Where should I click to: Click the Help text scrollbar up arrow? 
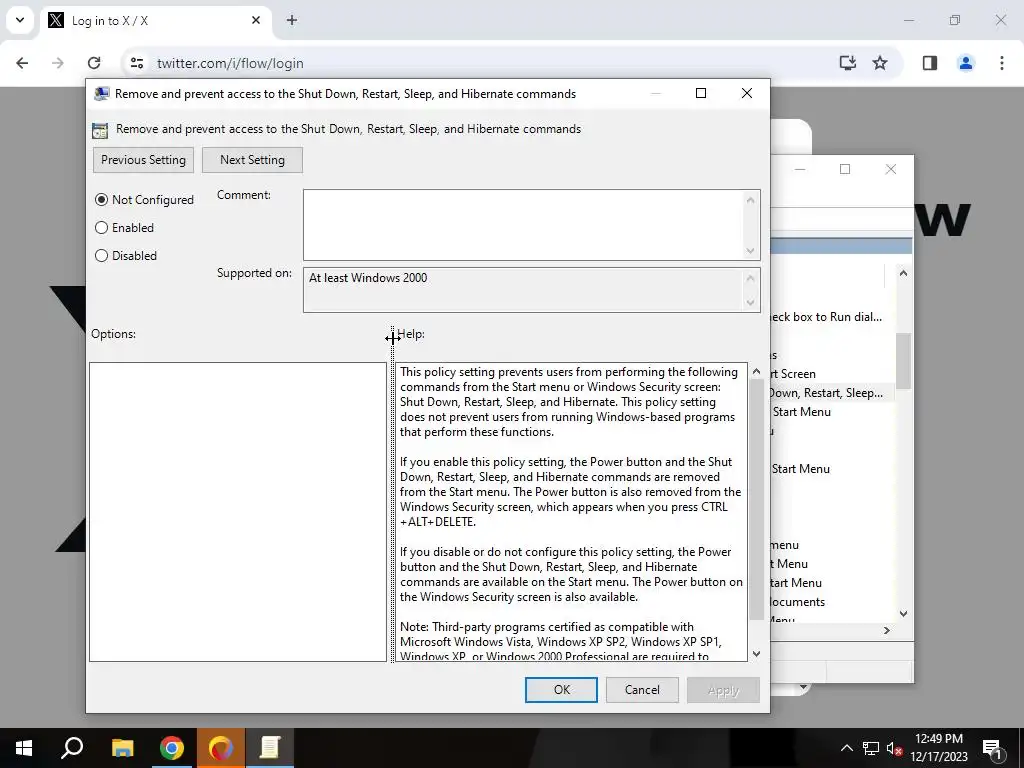click(756, 372)
